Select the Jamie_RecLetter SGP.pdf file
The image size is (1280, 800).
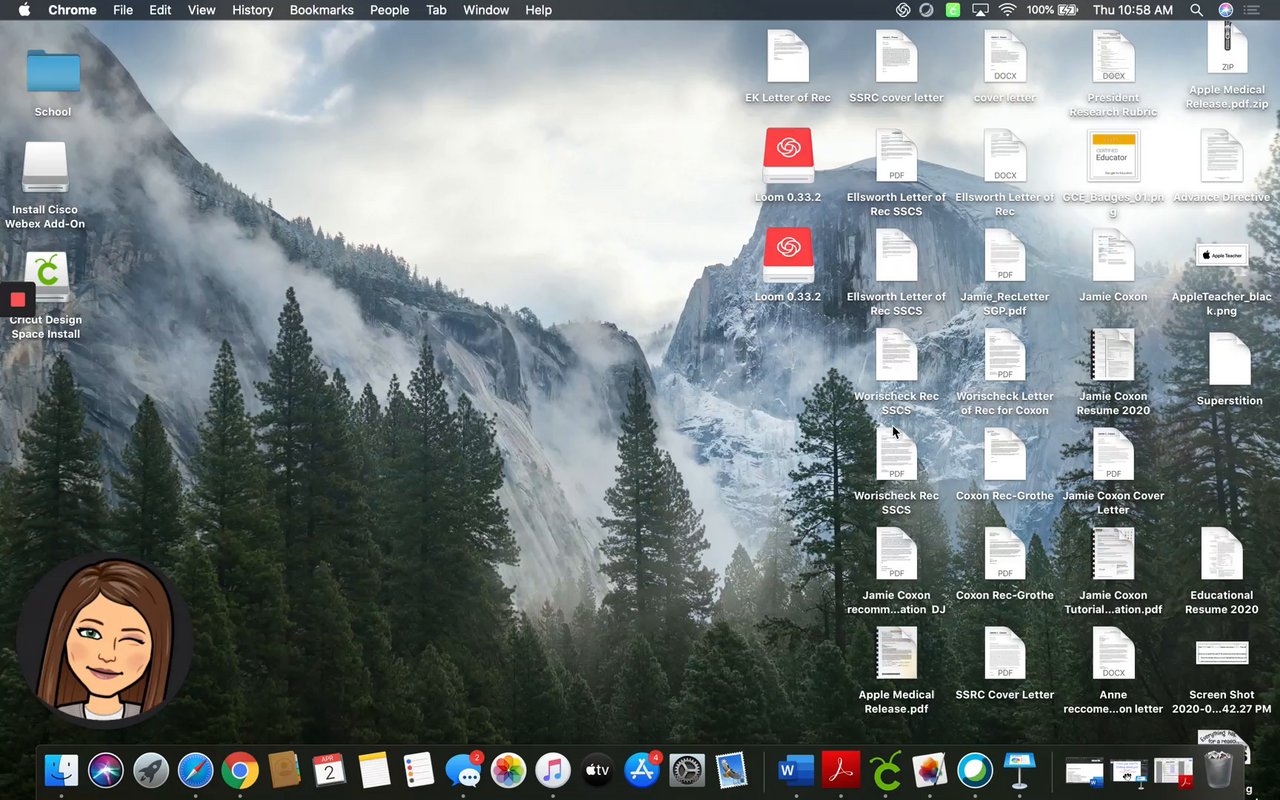[x=1005, y=272]
